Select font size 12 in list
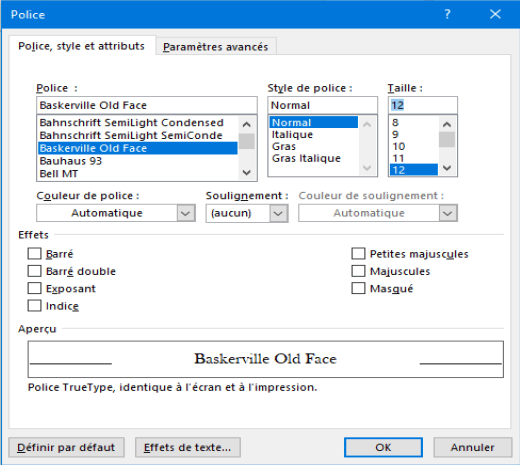520x465 pixels. pos(414,170)
